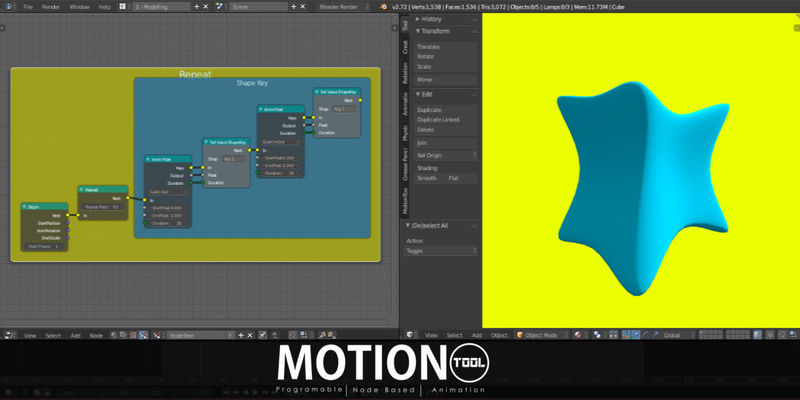Viewport: 800px width, 400px height.
Task: Open the node editor type icon
Action: (x=9, y=335)
